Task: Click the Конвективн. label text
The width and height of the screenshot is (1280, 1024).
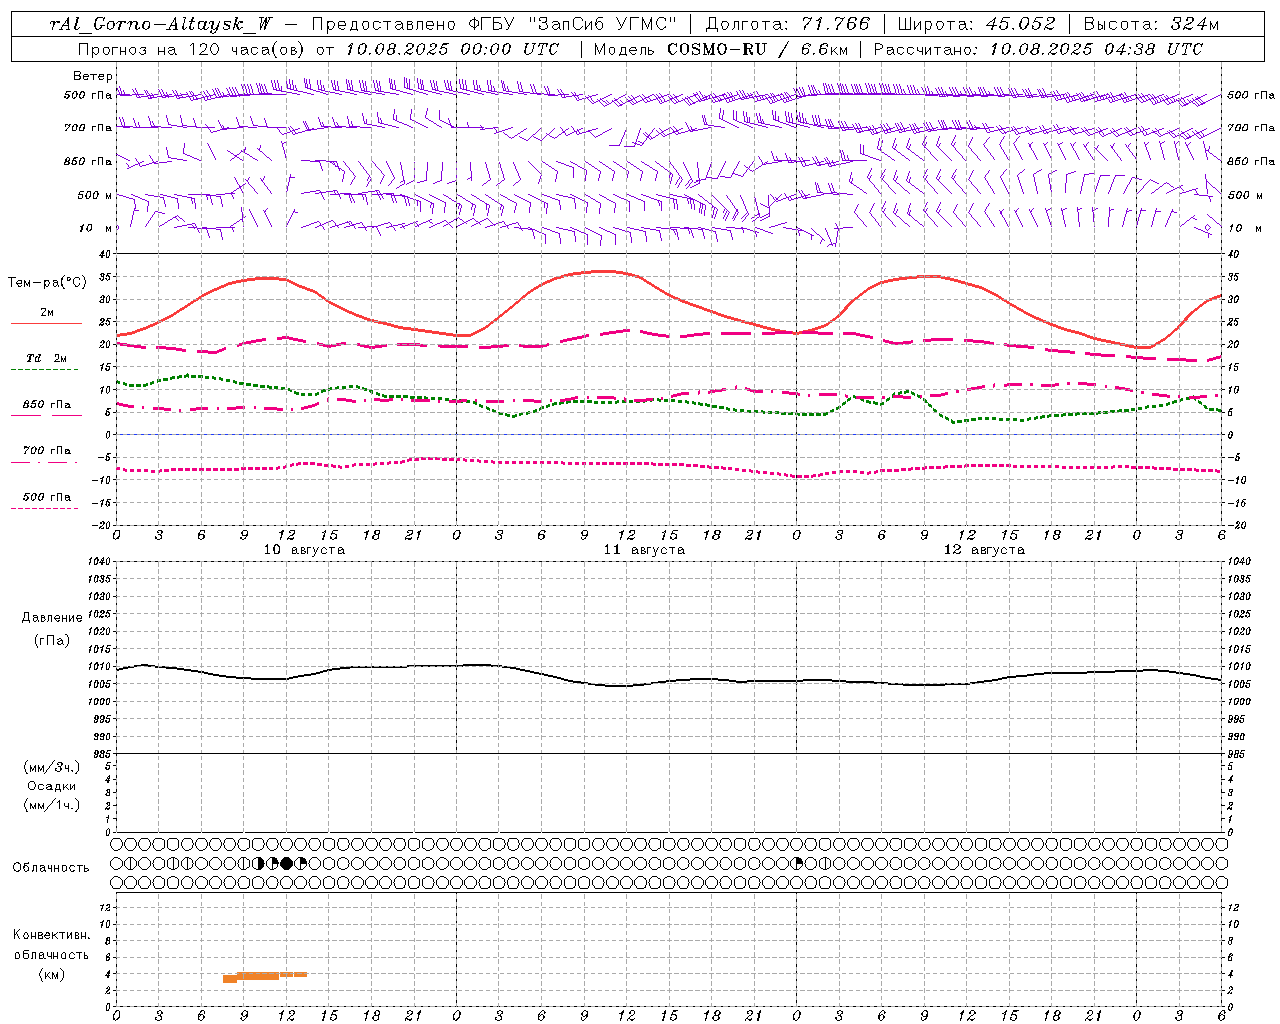Action: pyautogui.click(x=52, y=935)
